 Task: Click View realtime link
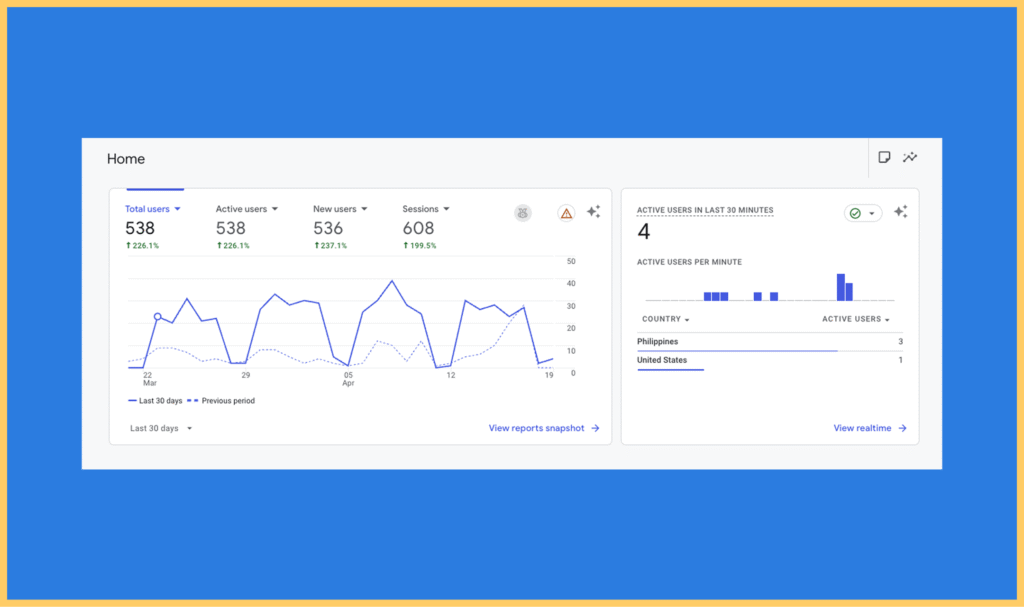[870, 429]
